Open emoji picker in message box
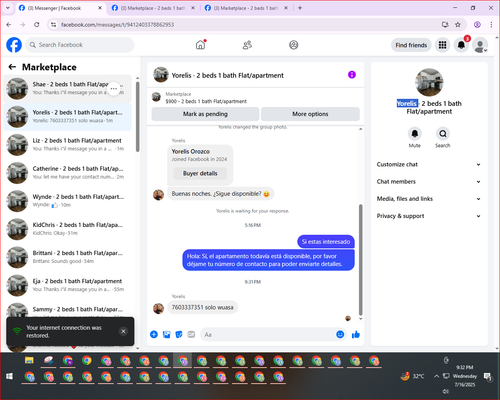Image resolution: width=500 pixels, height=400 pixels. tap(340, 334)
